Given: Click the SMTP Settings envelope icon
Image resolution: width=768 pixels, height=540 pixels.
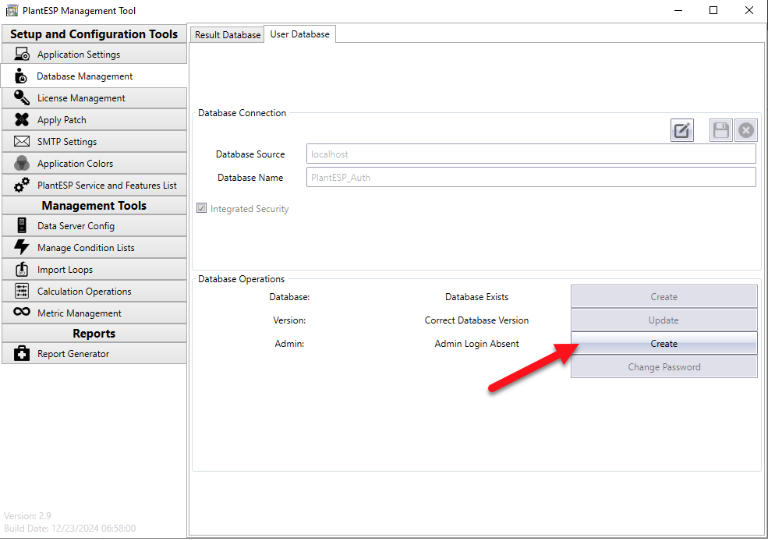Looking at the screenshot, I should [x=22, y=142].
